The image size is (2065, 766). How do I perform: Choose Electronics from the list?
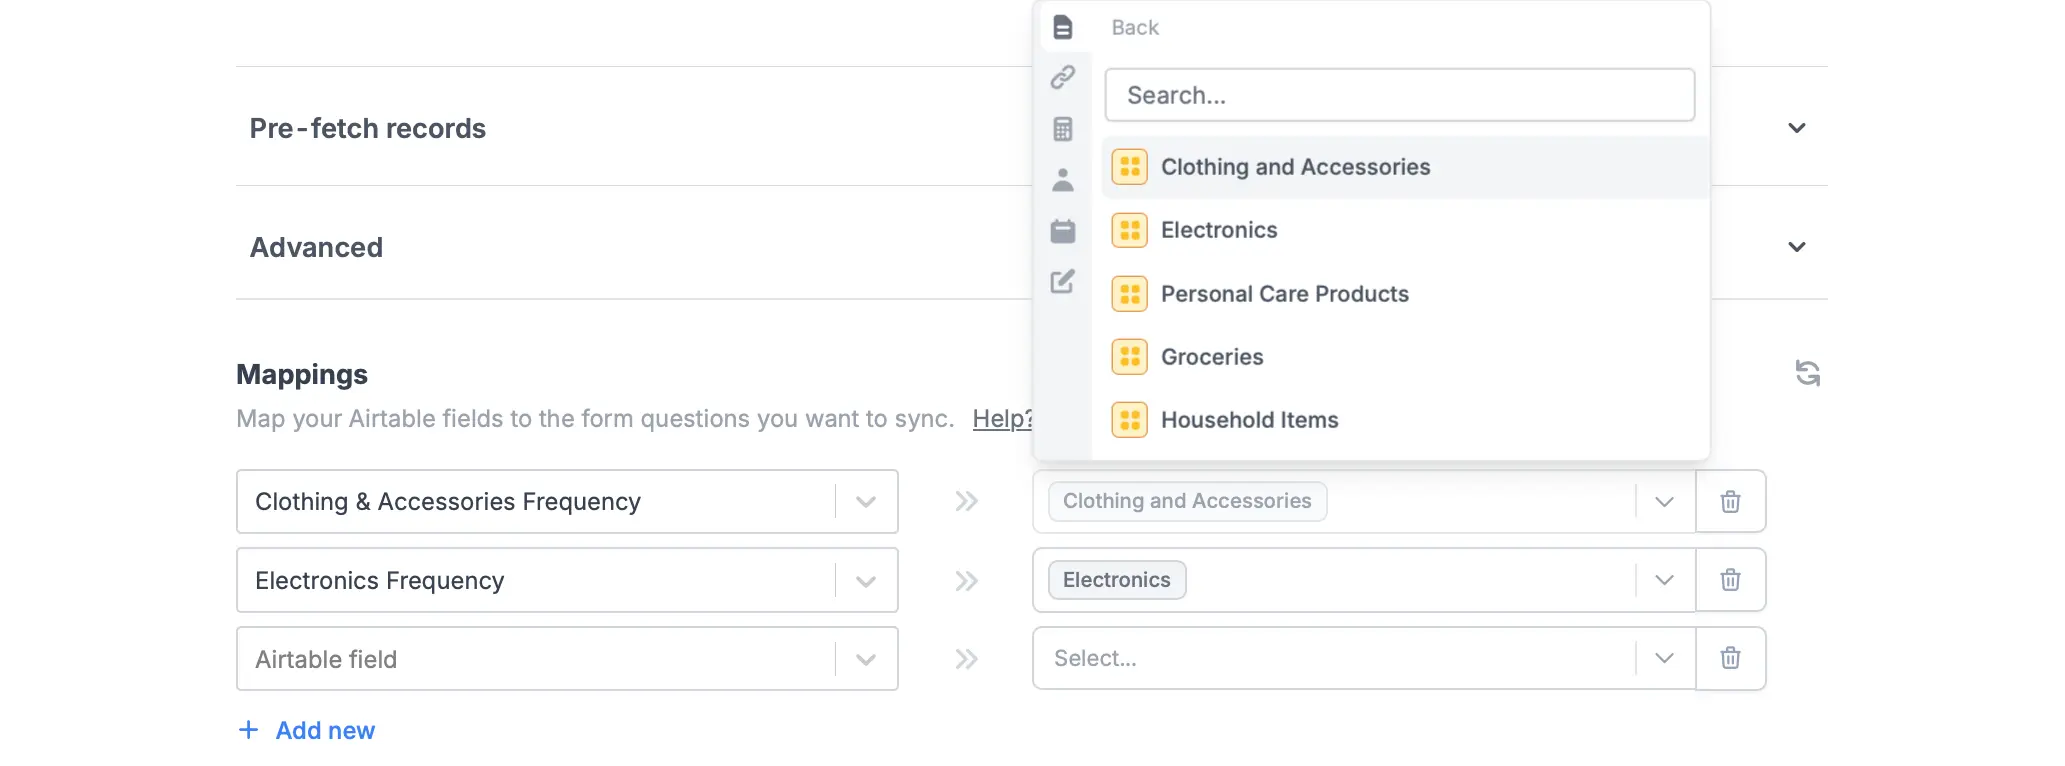coord(1405,230)
